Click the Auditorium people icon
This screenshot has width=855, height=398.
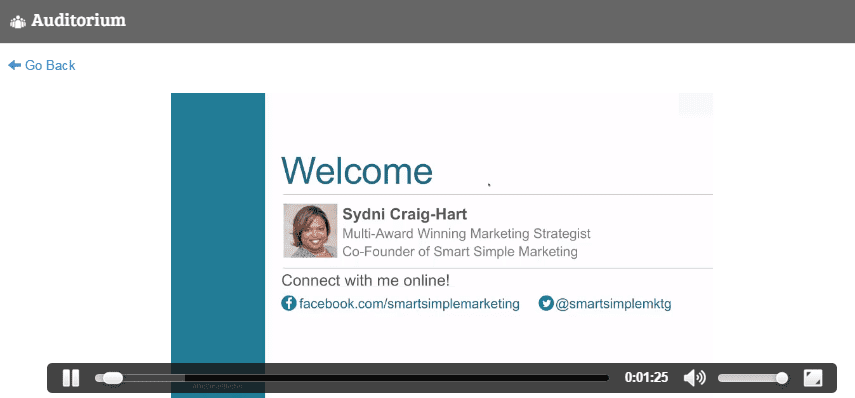click(x=18, y=22)
